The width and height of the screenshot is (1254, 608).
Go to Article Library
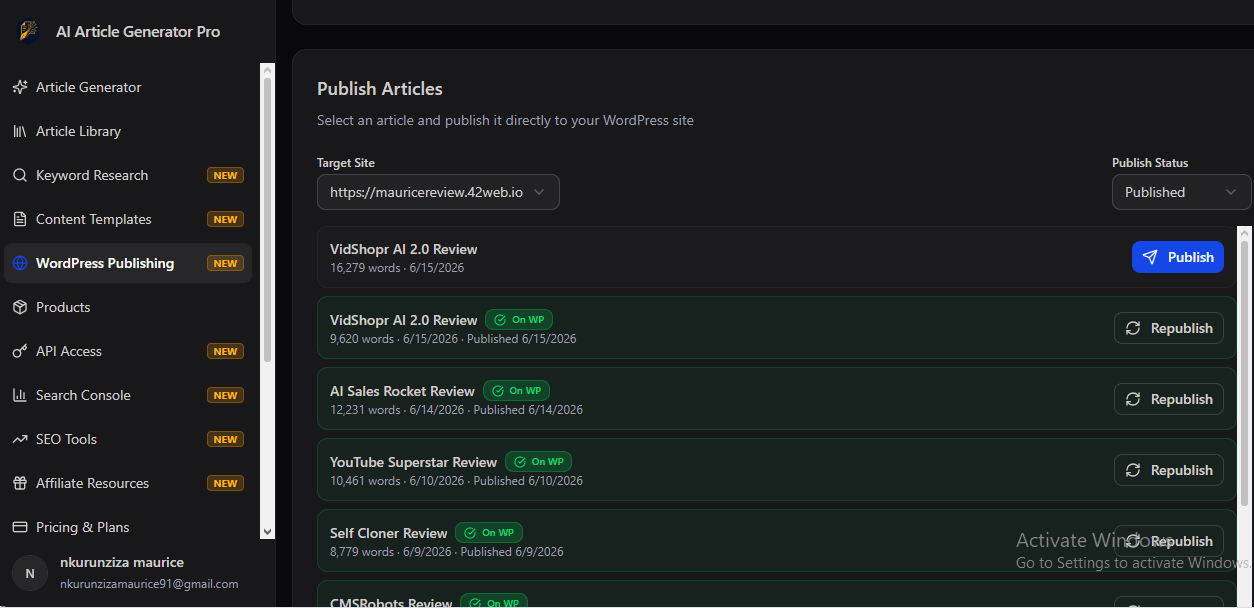click(128, 131)
